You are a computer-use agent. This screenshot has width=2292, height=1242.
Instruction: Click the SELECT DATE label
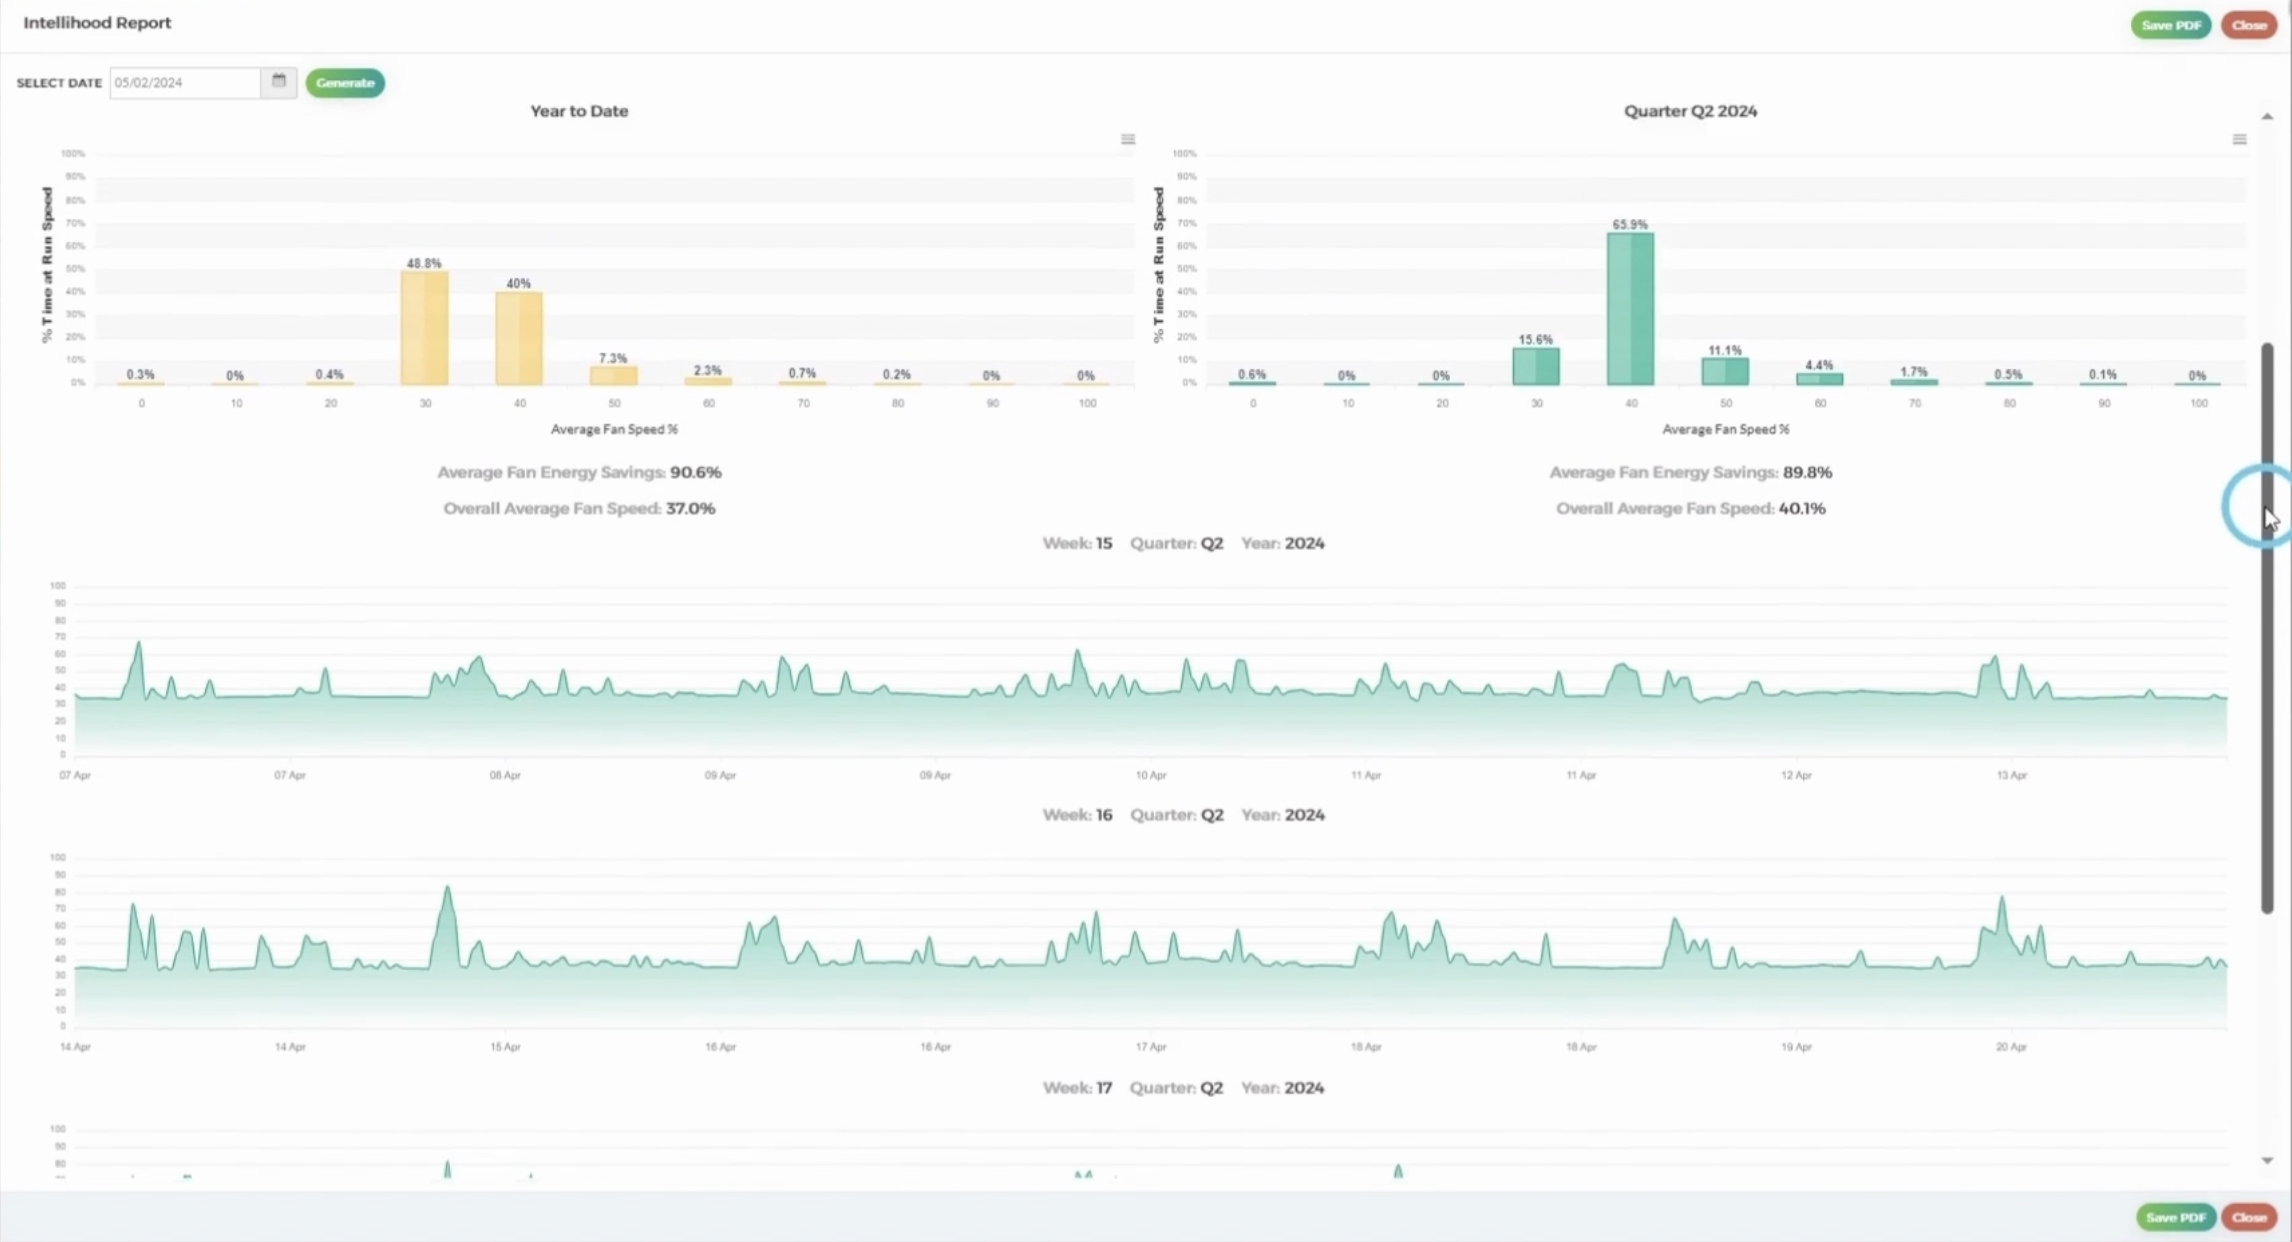click(x=59, y=83)
